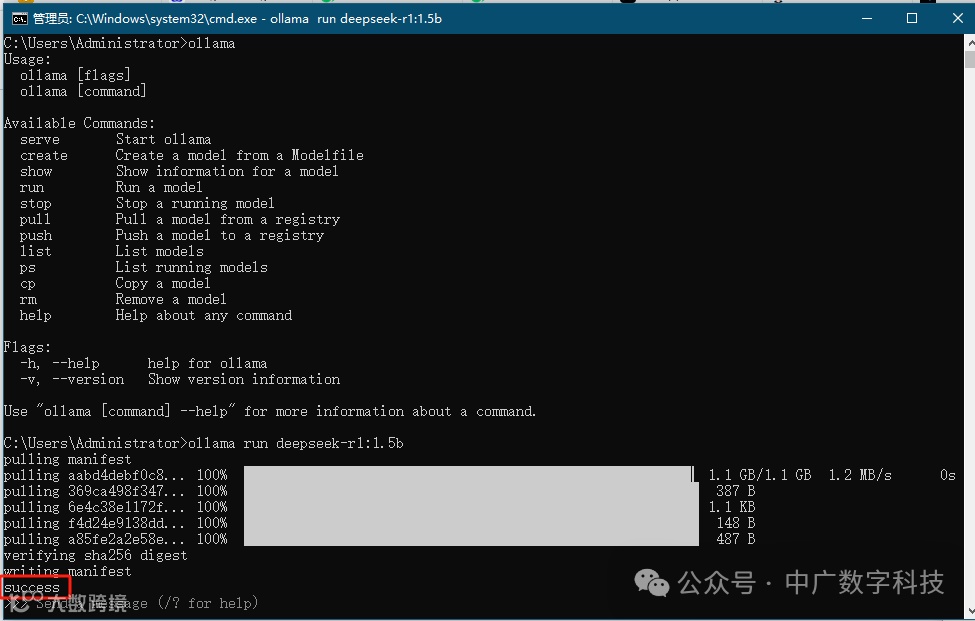The height and width of the screenshot is (621, 975).
Task: Click the 'success' status line
Action: point(32,587)
